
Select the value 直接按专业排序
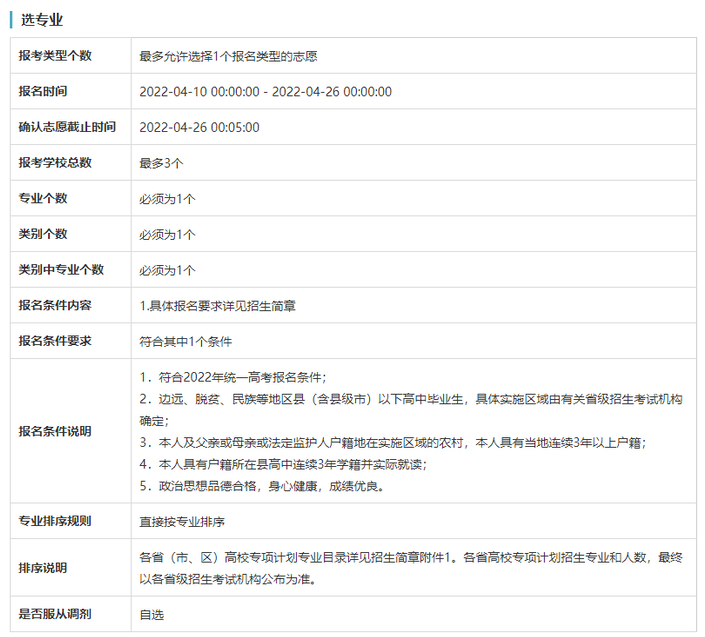182,521
